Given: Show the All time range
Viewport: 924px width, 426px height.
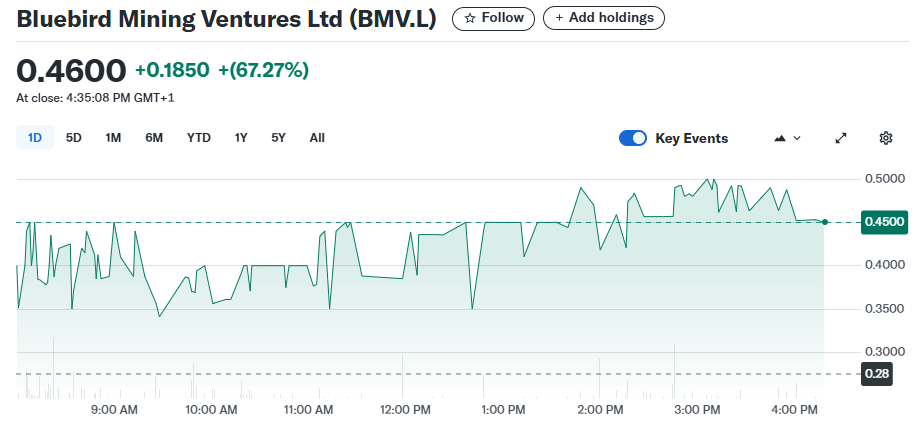Looking at the screenshot, I should pyautogui.click(x=317, y=138).
